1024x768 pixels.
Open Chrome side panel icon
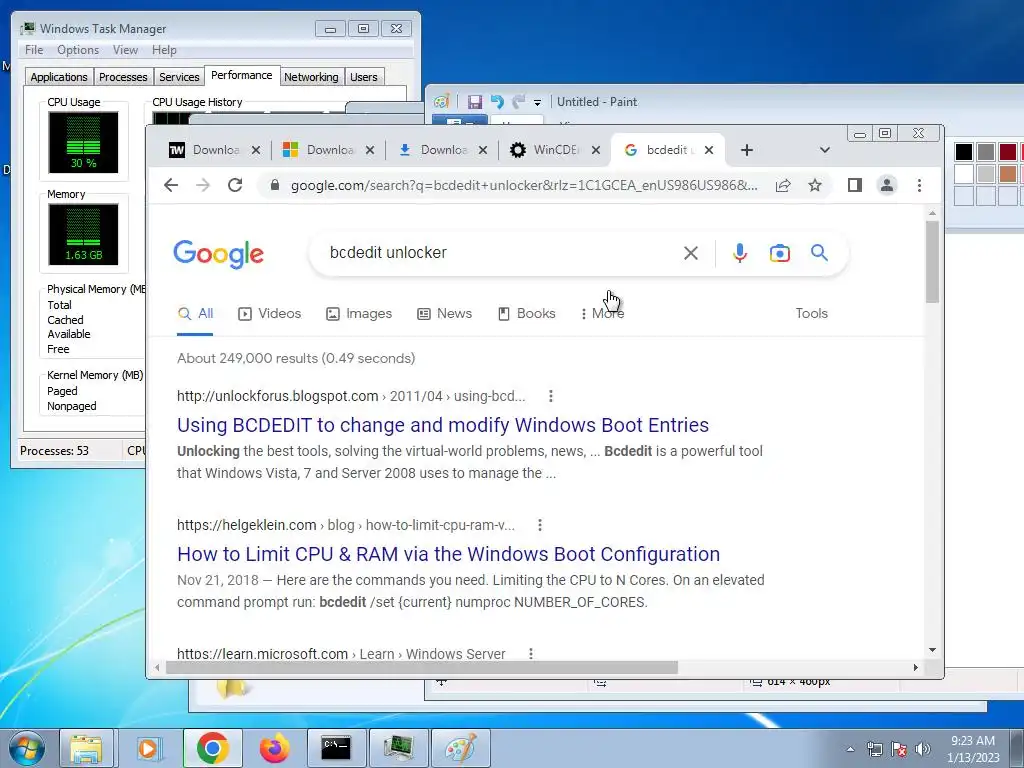coord(854,185)
